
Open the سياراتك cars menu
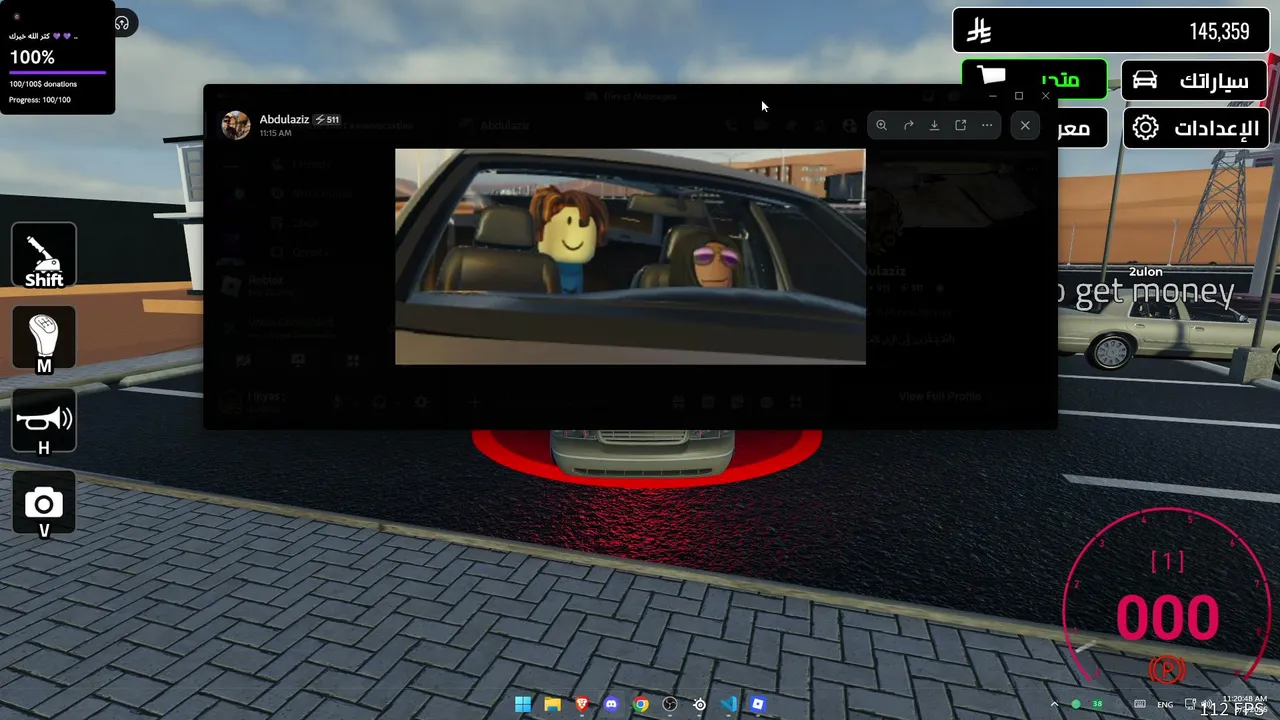[x=1194, y=80]
